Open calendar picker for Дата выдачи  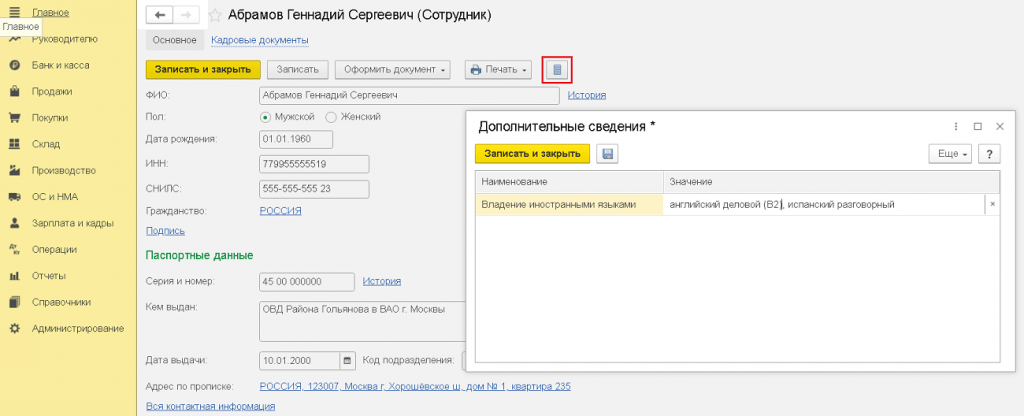click(x=347, y=360)
